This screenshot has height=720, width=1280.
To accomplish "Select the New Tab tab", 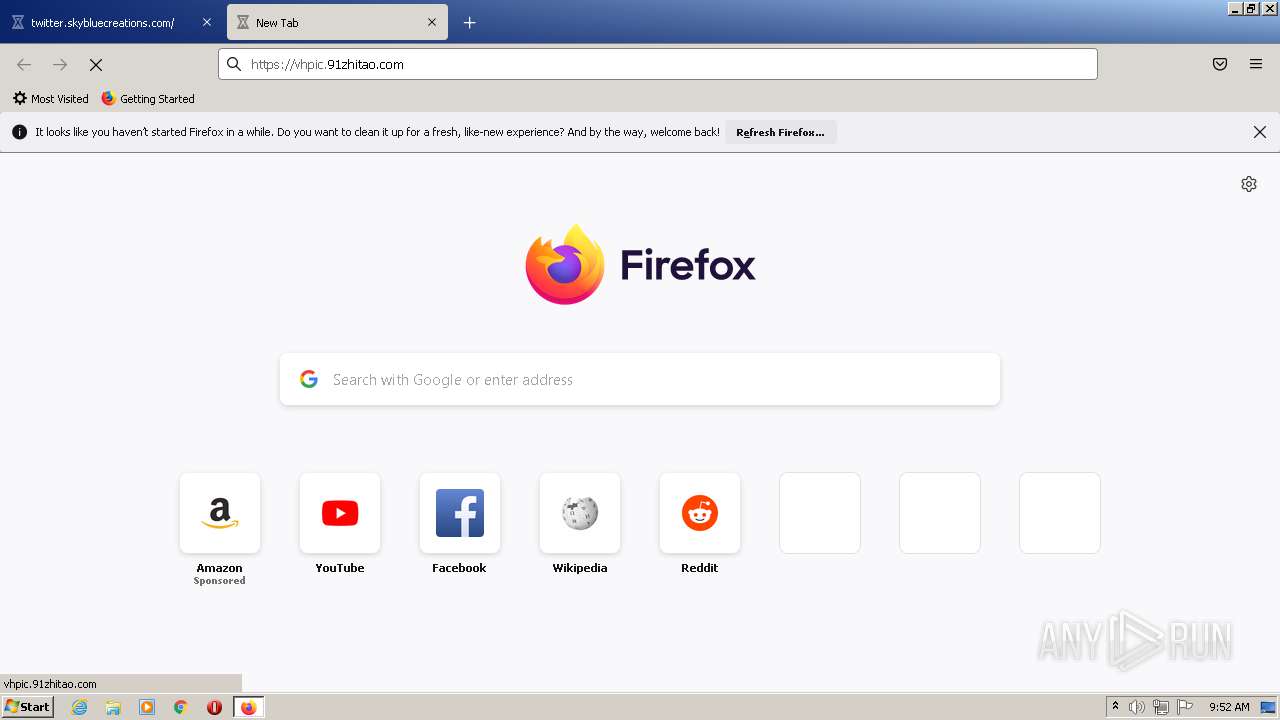I will click(x=337, y=22).
